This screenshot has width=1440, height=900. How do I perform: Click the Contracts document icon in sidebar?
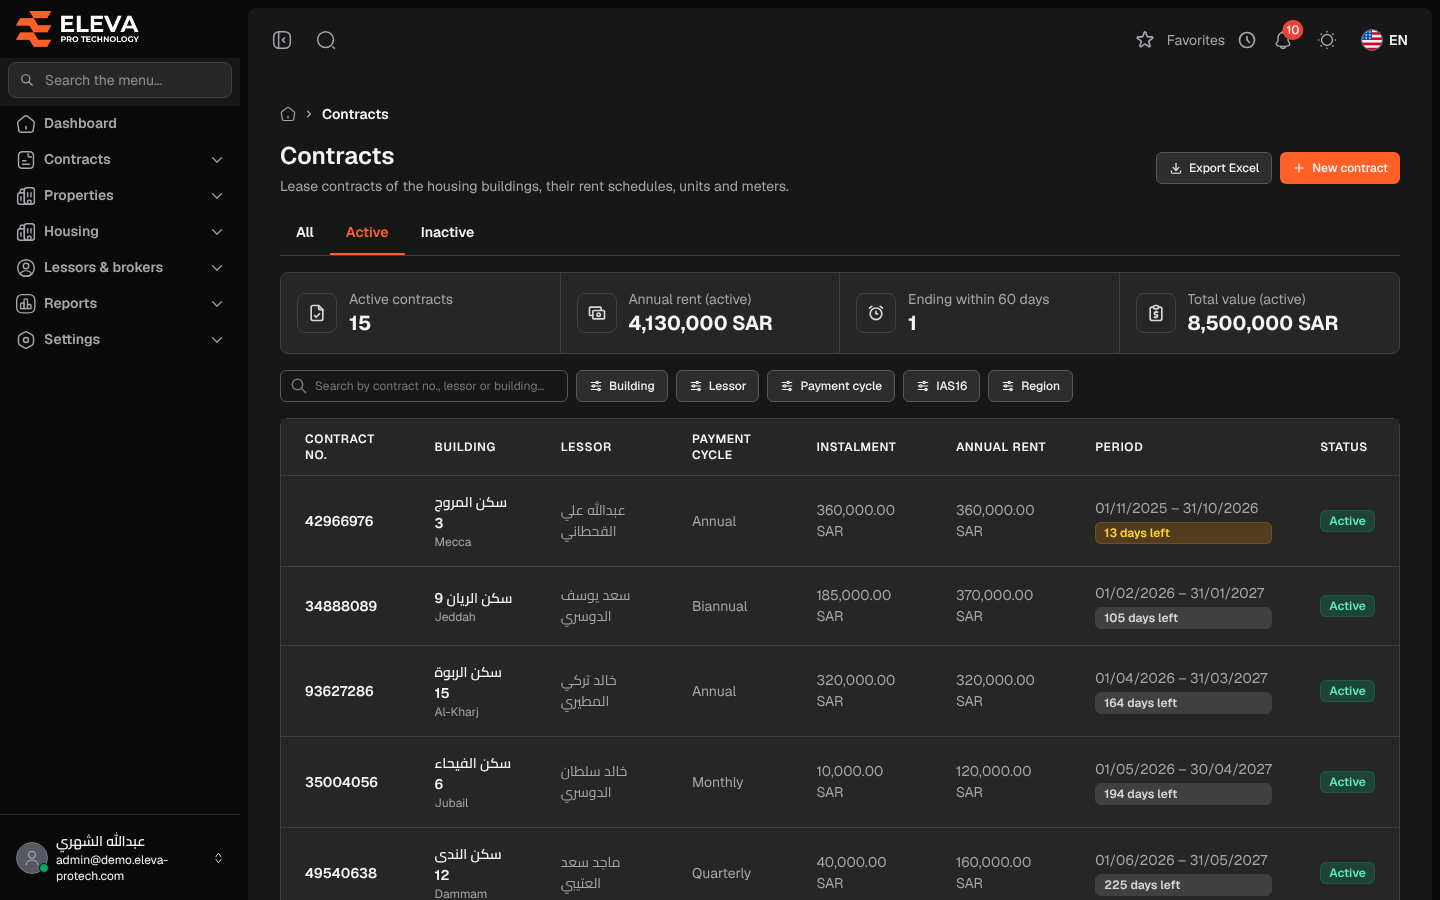(x=26, y=160)
